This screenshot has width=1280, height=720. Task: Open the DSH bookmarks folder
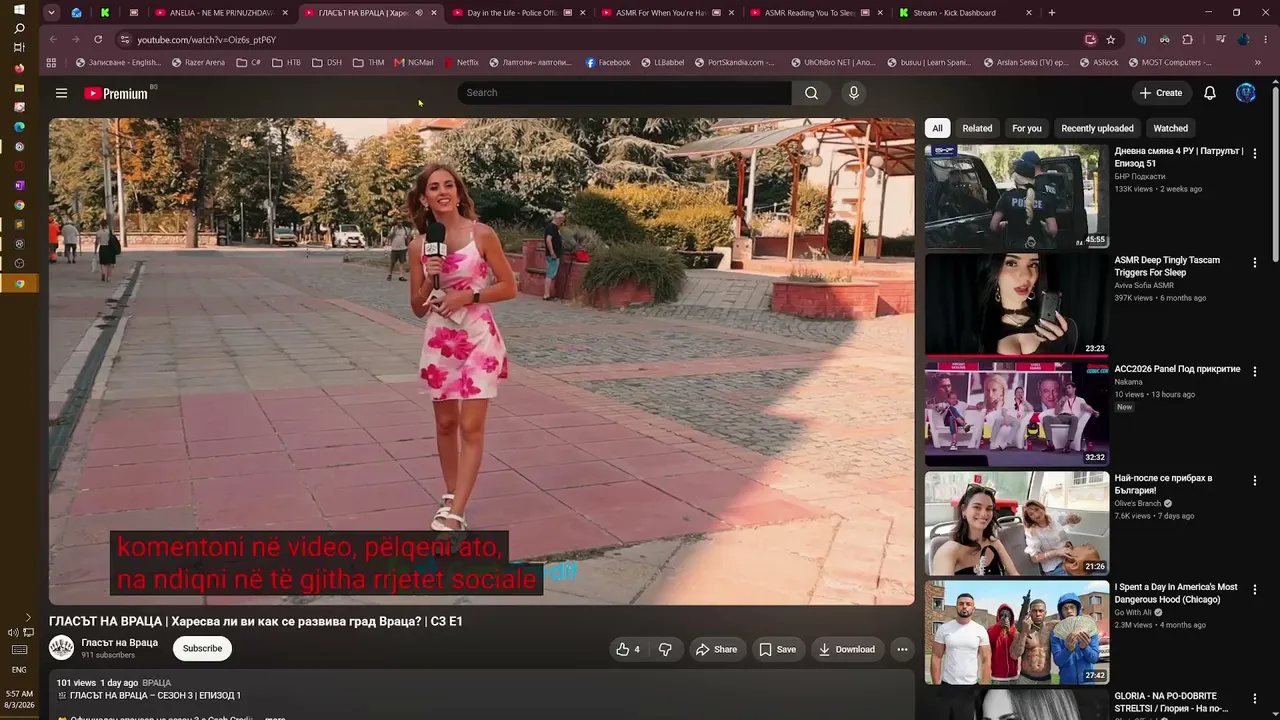(x=327, y=62)
